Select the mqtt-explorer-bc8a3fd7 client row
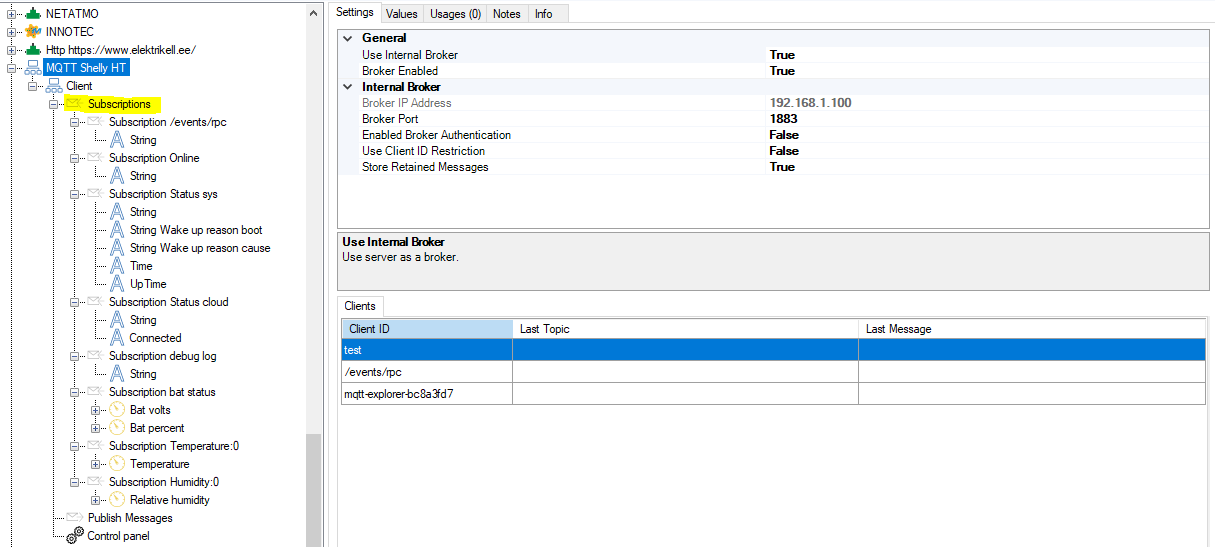Screen dimensions: 1215x547 (x=426, y=394)
